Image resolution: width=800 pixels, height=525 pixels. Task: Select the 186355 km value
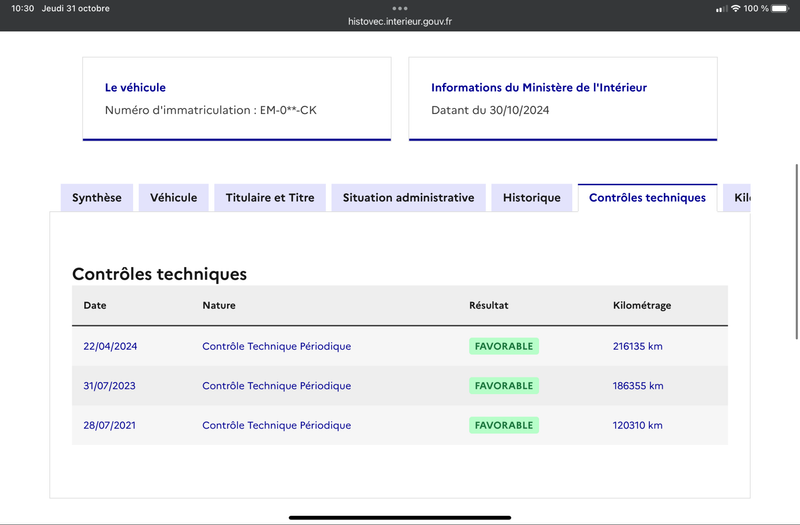tap(638, 386)
